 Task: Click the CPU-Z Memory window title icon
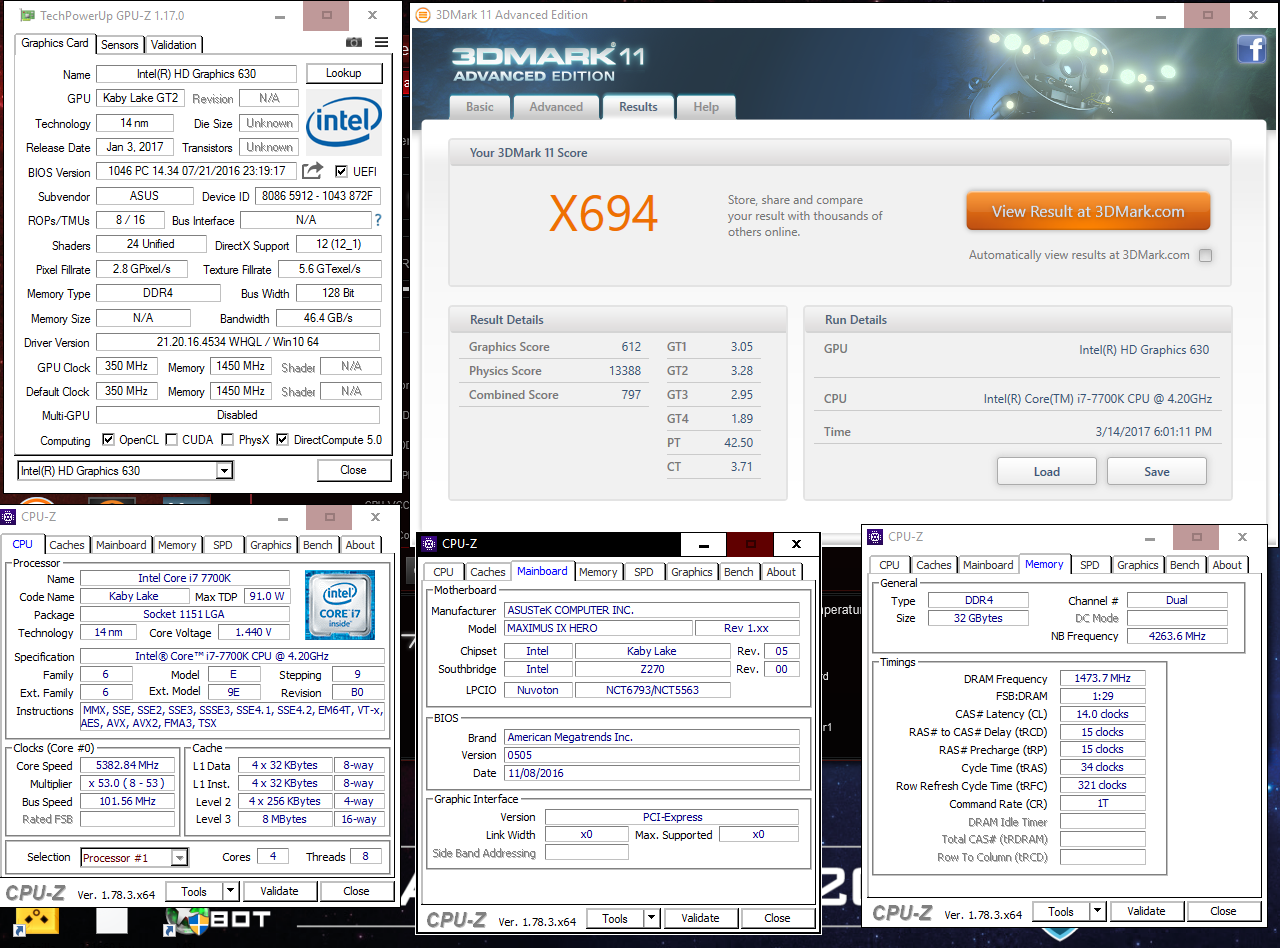coord(876,537)
